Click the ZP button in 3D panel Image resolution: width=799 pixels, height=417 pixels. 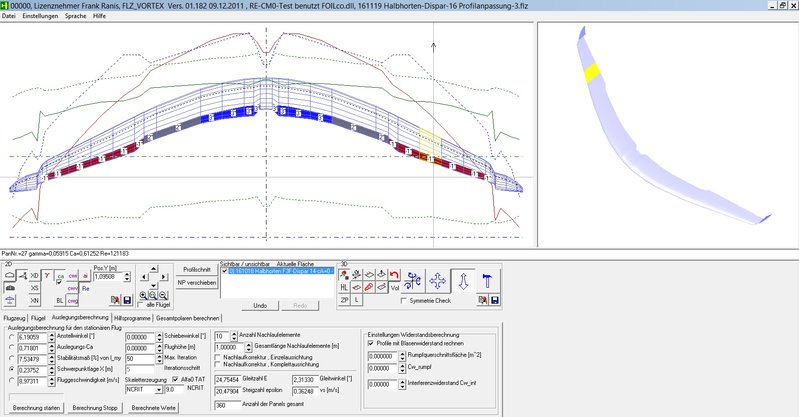[x=343, y=300]
